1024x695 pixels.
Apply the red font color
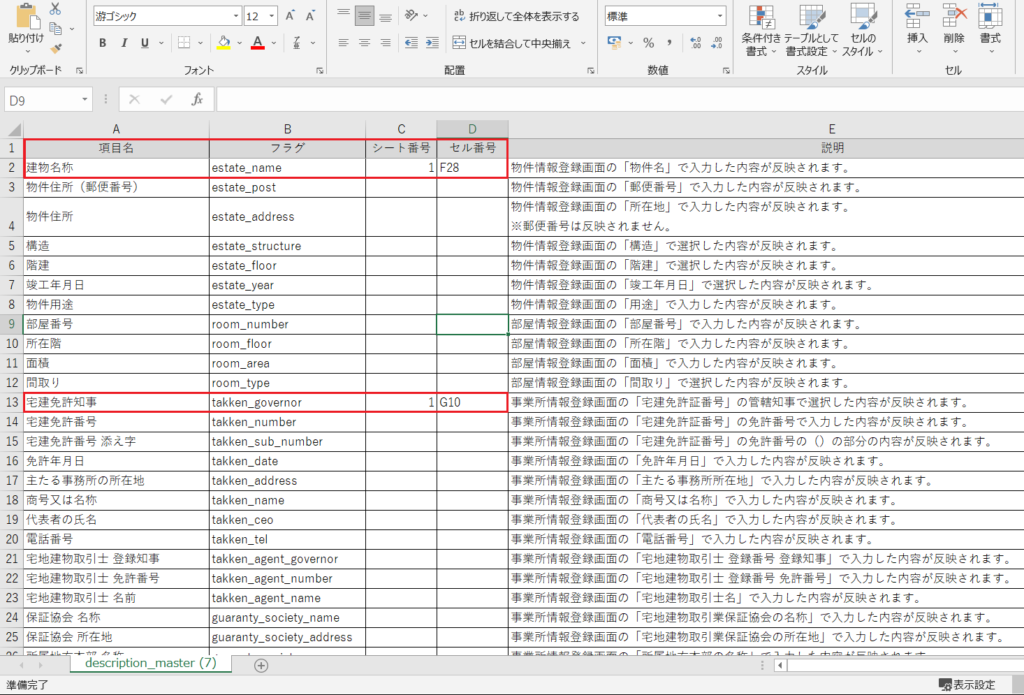tap(258, 43)
